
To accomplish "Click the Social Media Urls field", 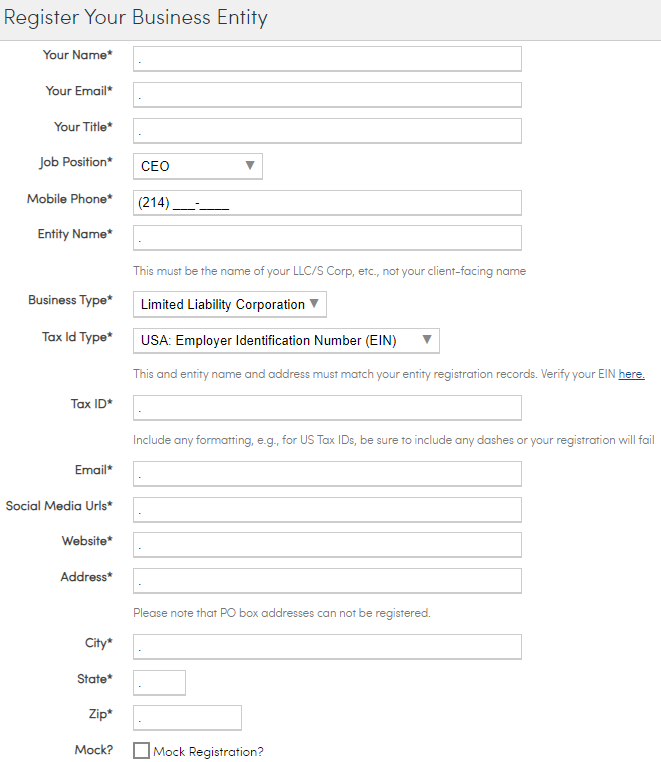I will point(327,510).
